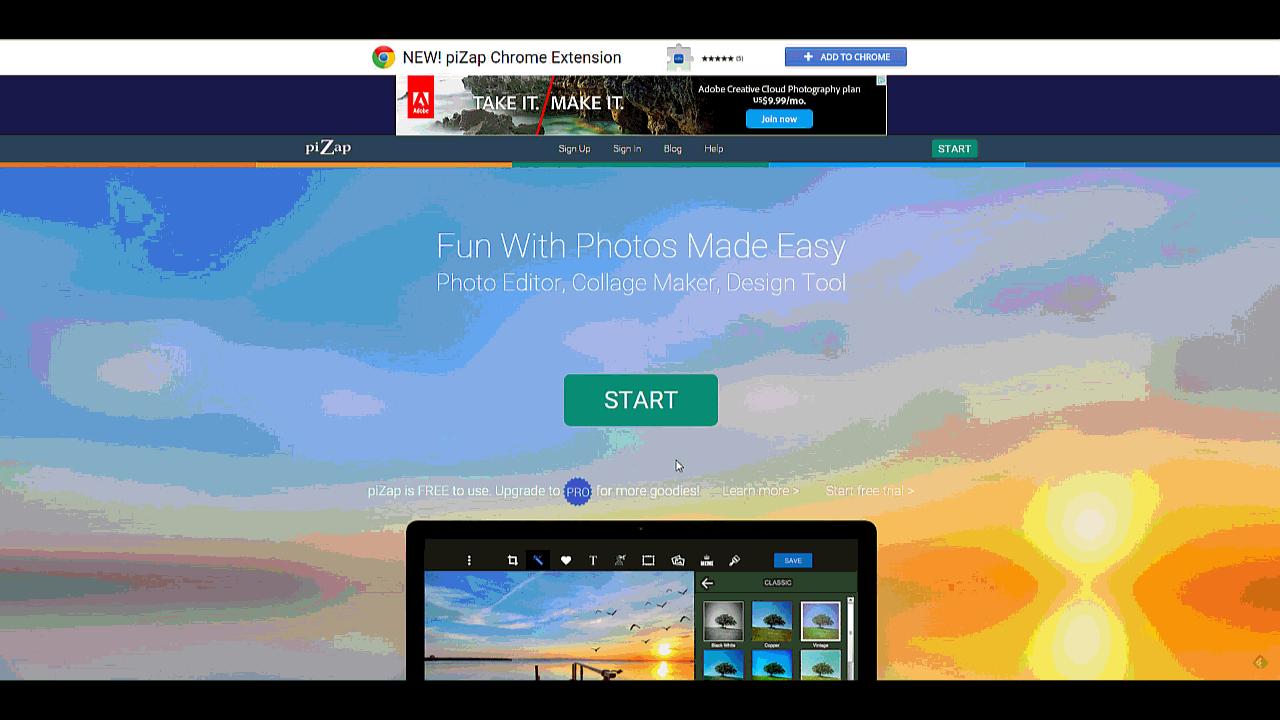Follow the Start free trial link
Screen dimensions: 1280x720
(870, 491)
